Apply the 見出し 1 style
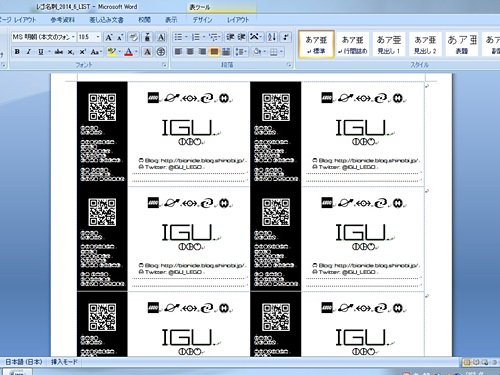500x375 pixels. click(389, 44)
